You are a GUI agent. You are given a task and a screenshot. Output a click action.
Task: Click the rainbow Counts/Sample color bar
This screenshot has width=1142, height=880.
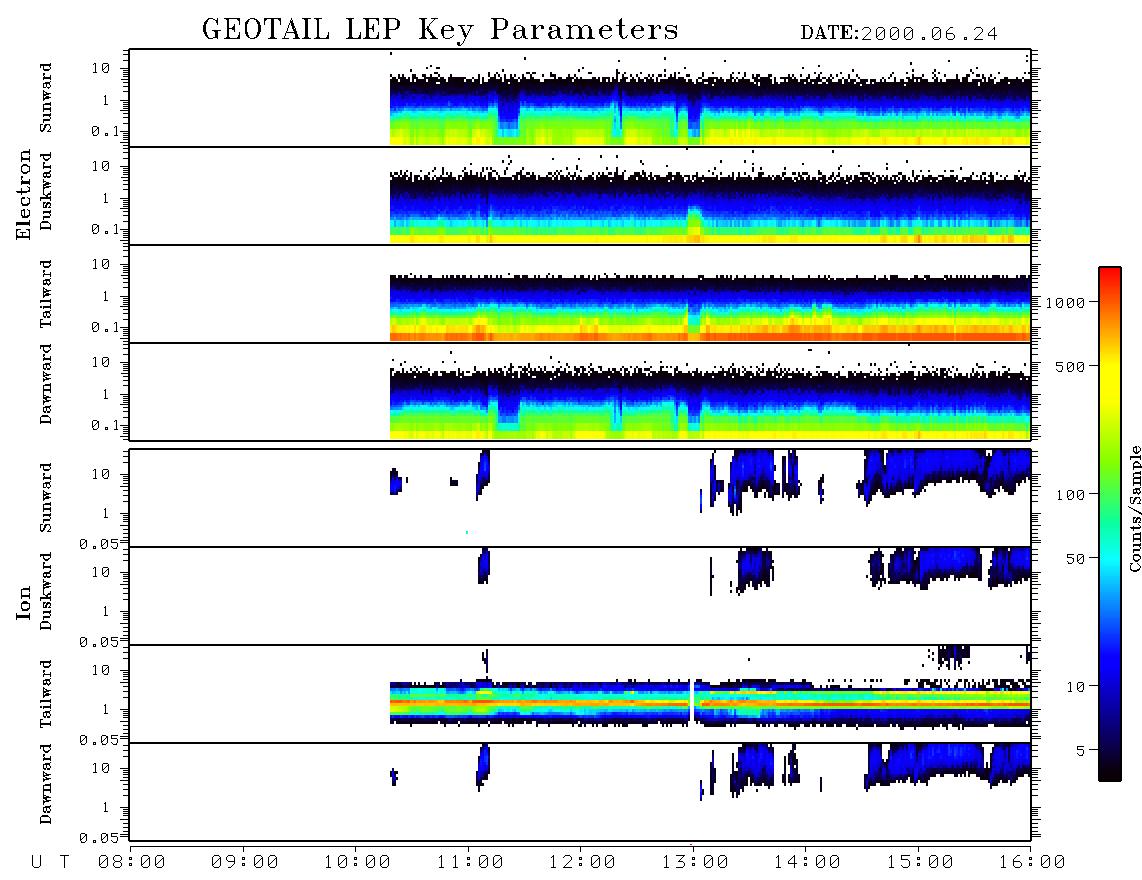1110,524
